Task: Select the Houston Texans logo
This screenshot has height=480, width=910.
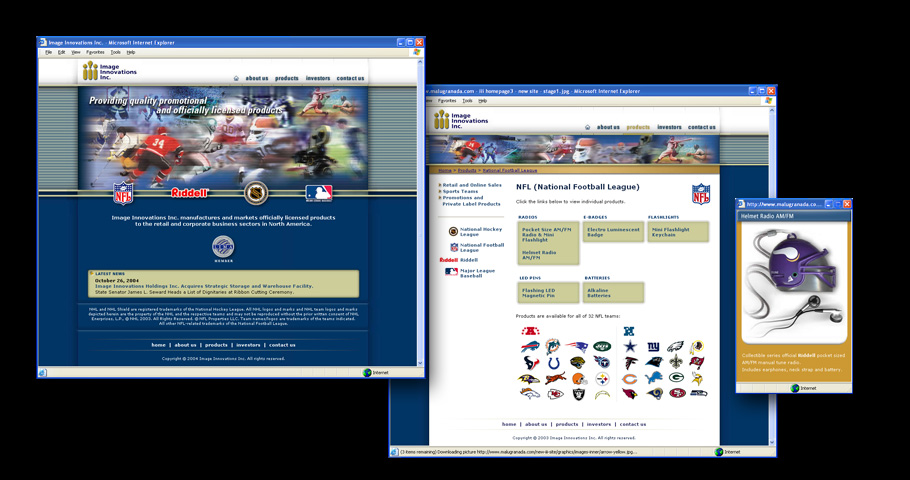Action: point(531,363)
